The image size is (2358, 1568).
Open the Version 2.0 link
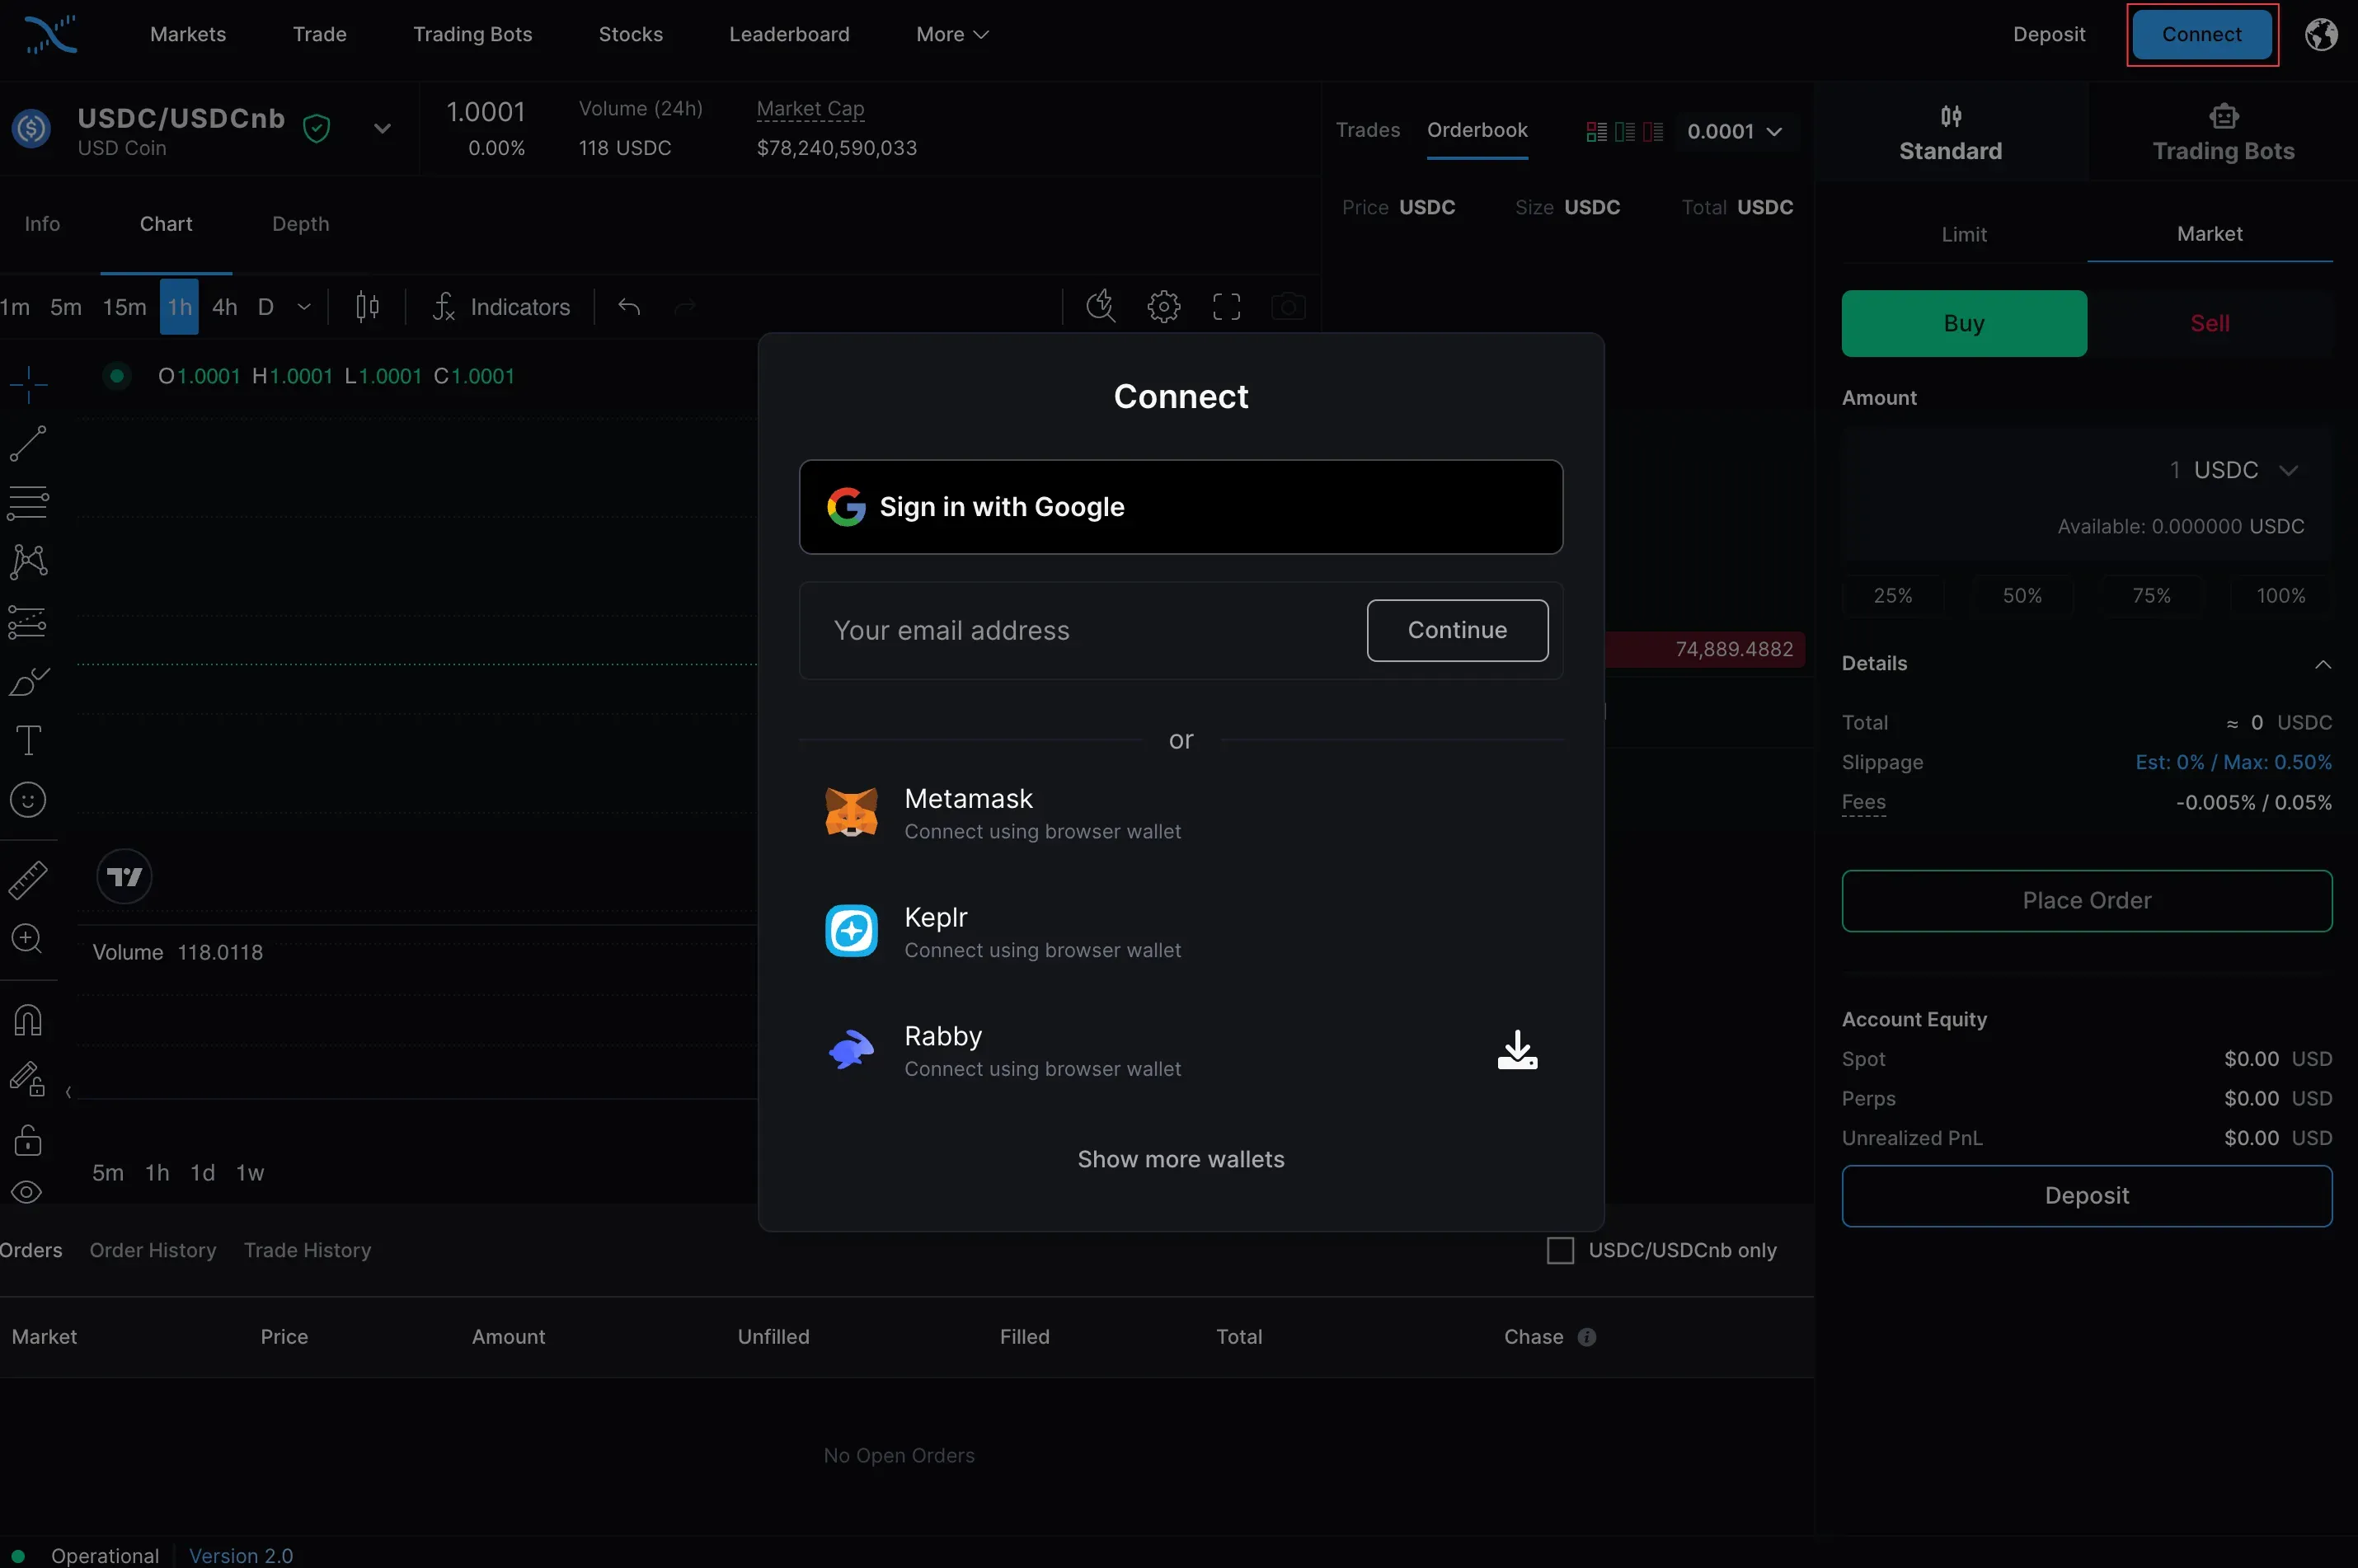[241, 1555]
